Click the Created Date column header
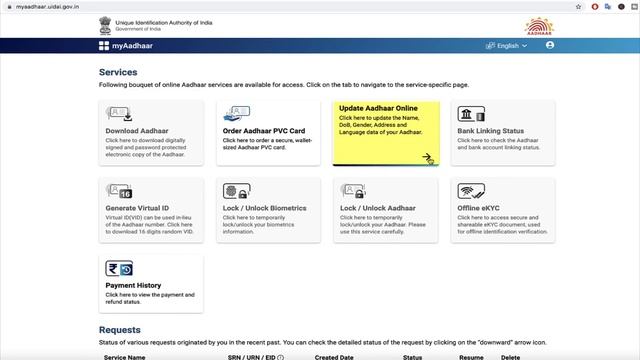 tap(334, 357)
